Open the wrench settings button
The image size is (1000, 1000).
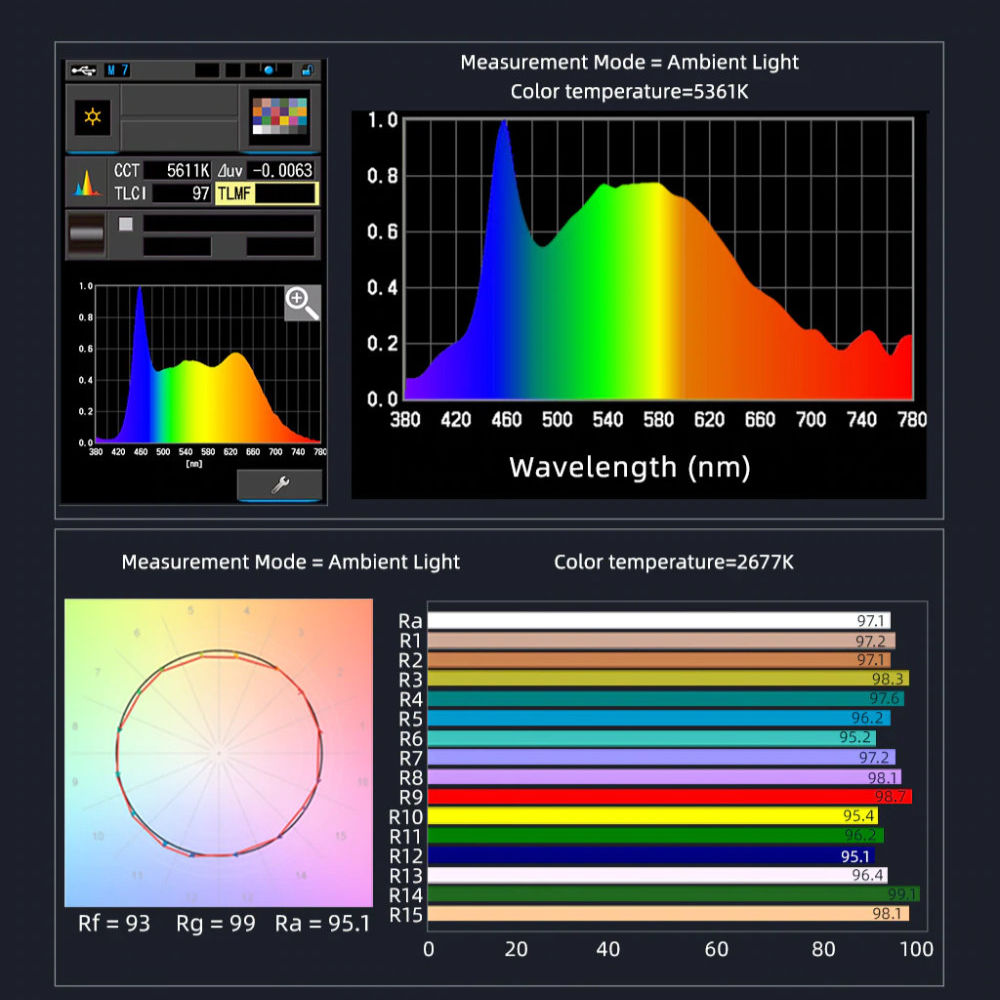click(x=280, y=485)
